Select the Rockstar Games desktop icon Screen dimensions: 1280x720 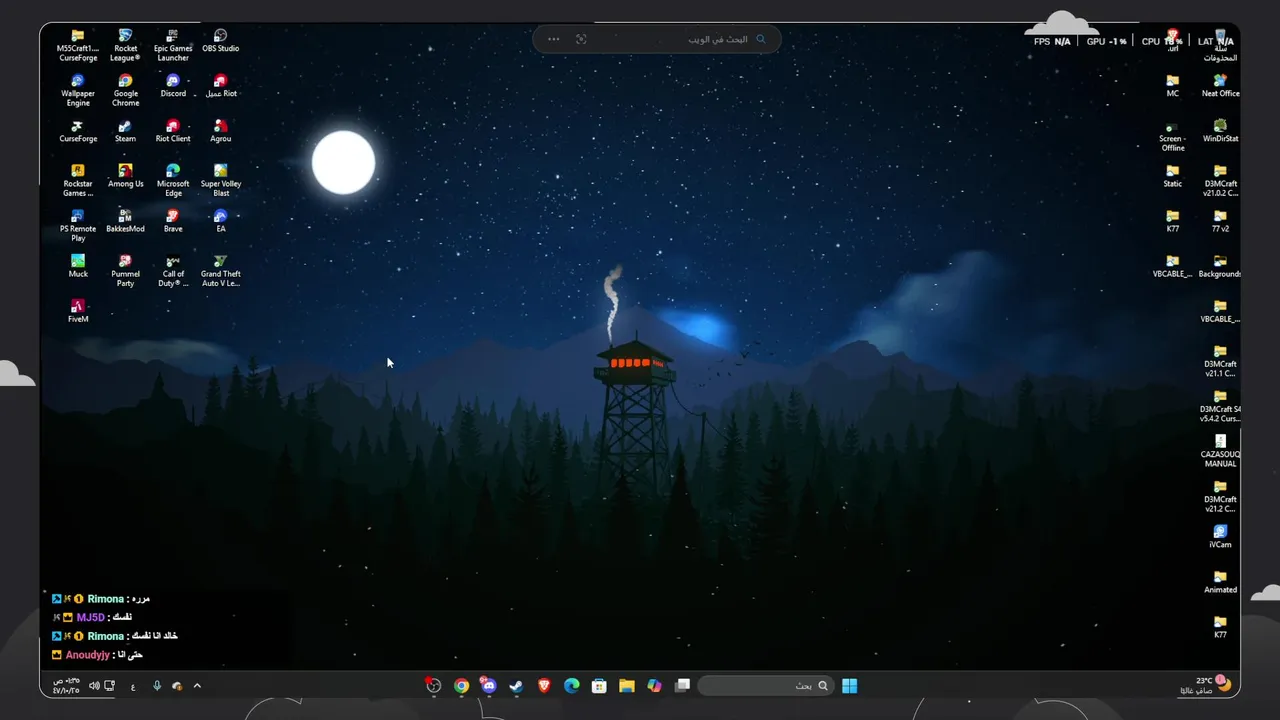[78, 180]
